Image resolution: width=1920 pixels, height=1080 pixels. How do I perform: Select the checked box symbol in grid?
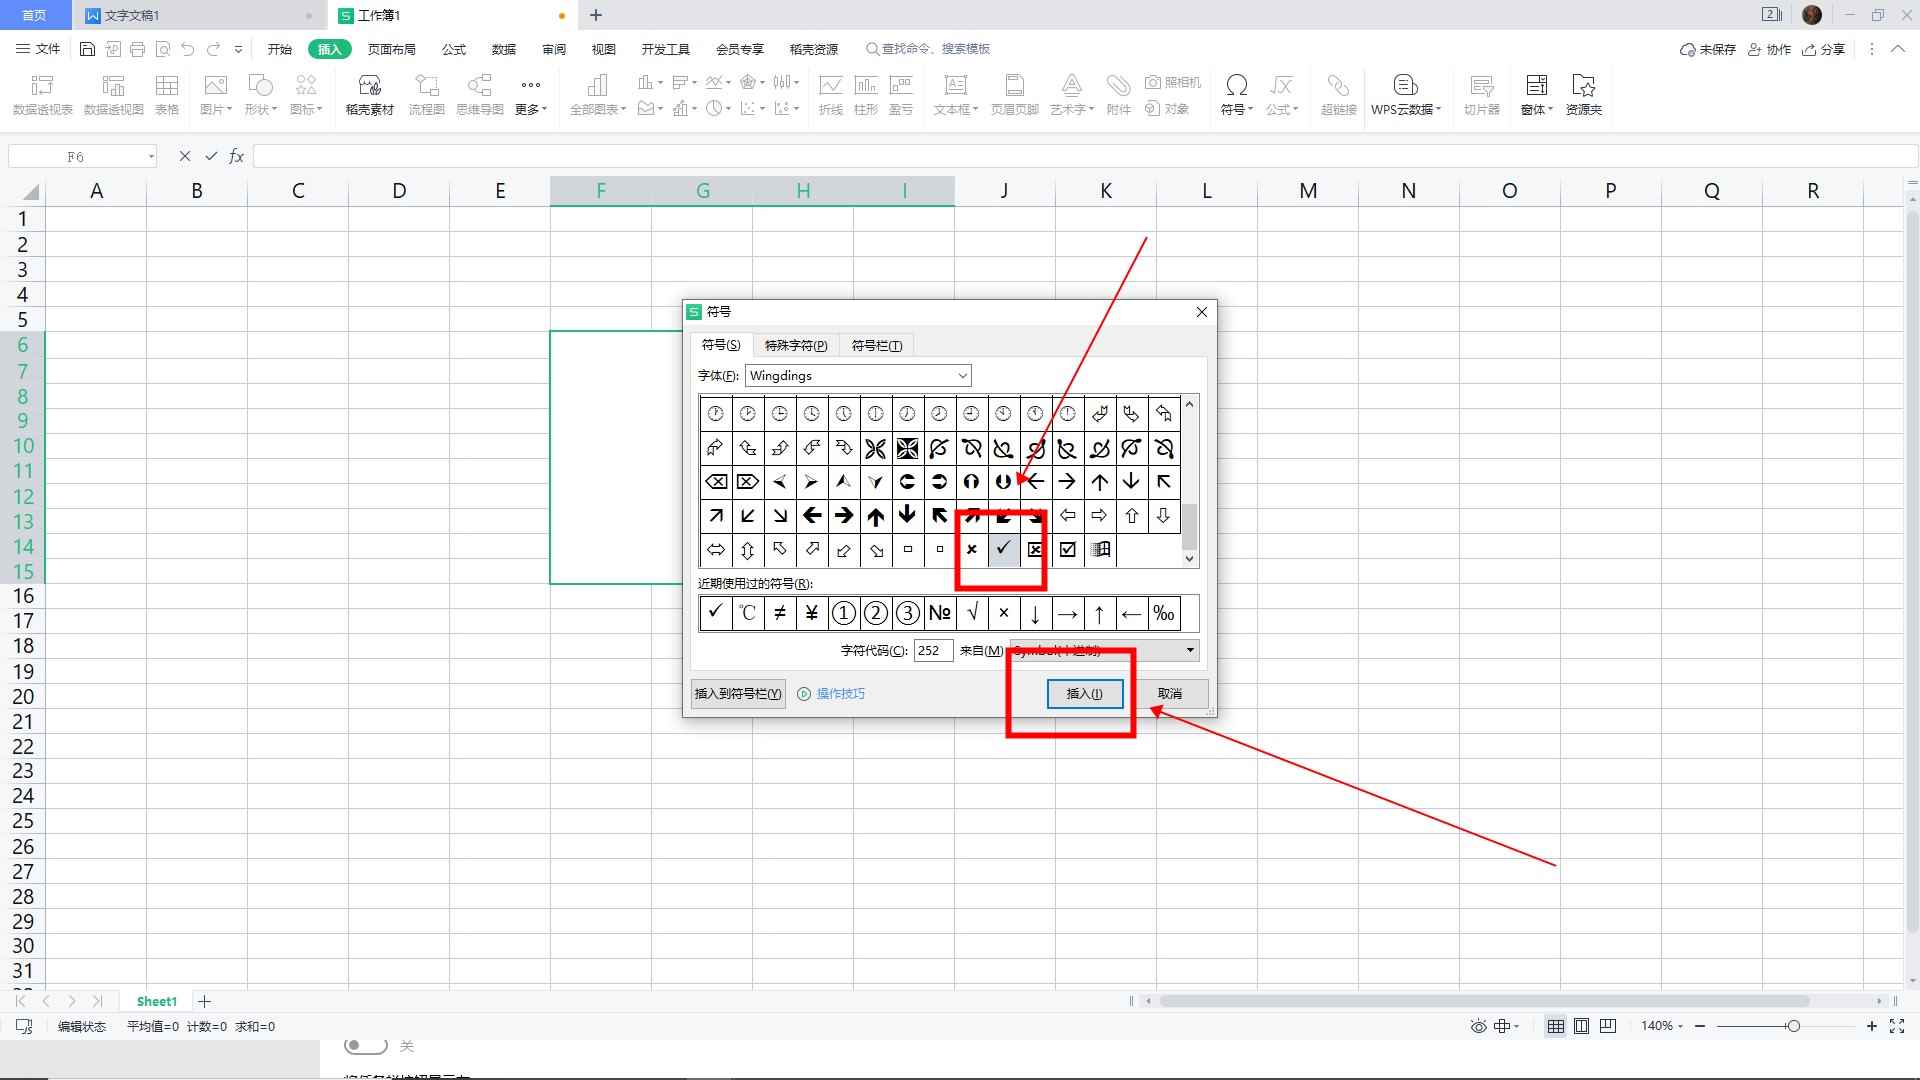(x=1067, y=549)
